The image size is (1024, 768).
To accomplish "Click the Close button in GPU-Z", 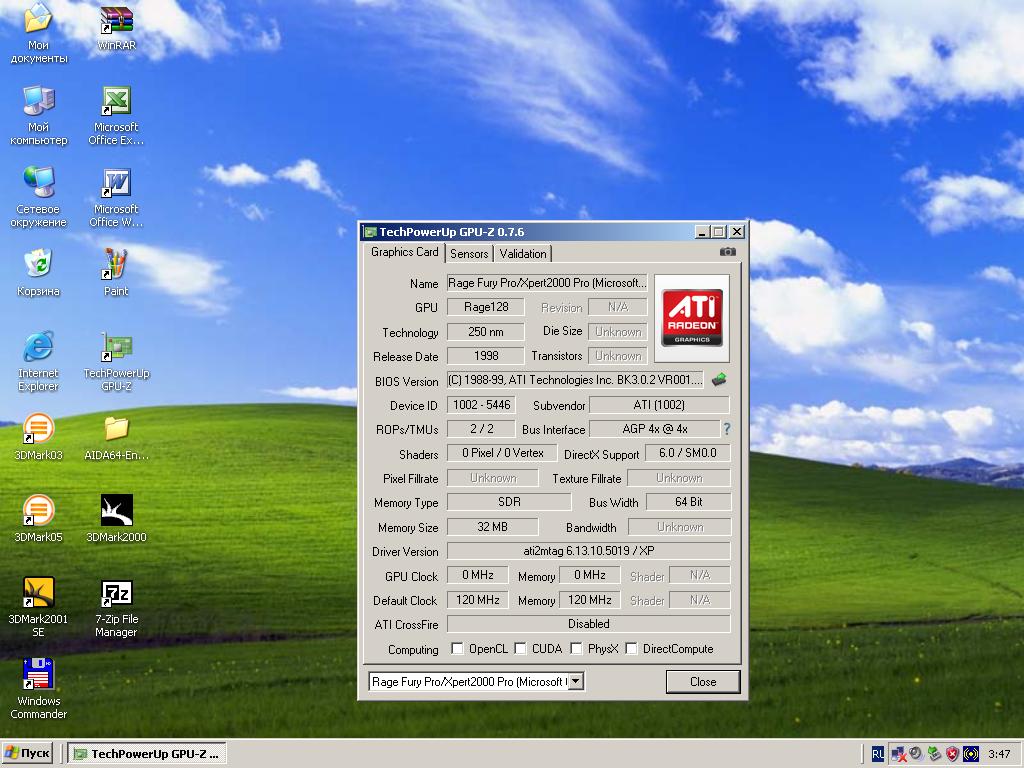I will tap(703, 681).
